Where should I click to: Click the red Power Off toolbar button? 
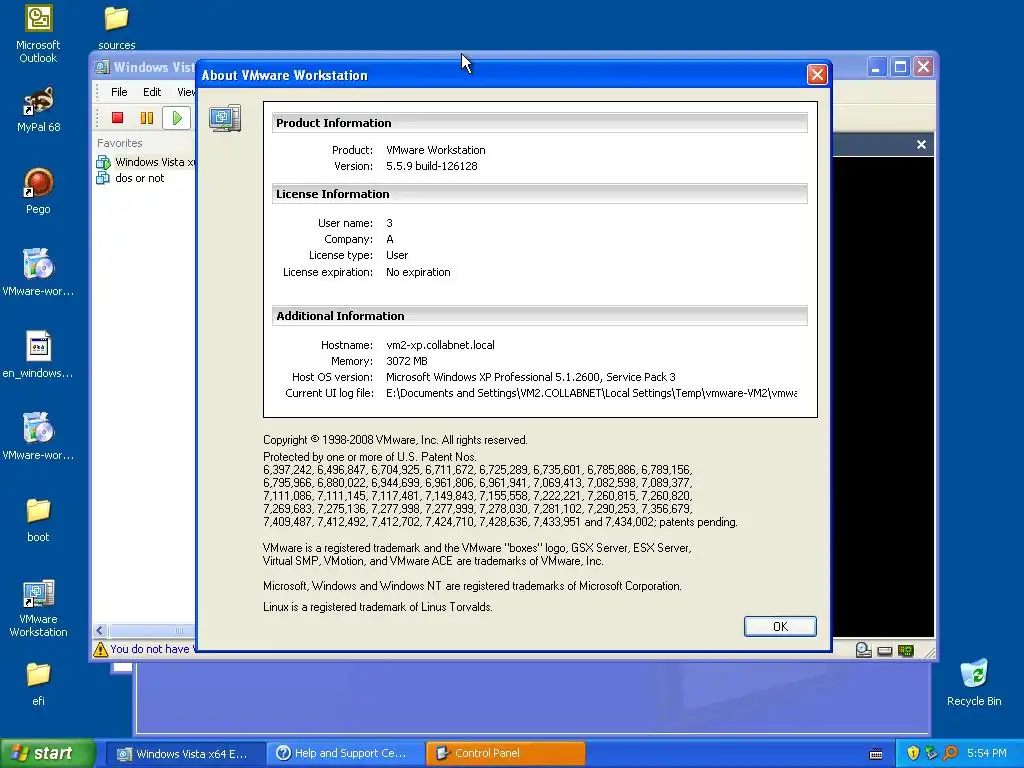118,118
